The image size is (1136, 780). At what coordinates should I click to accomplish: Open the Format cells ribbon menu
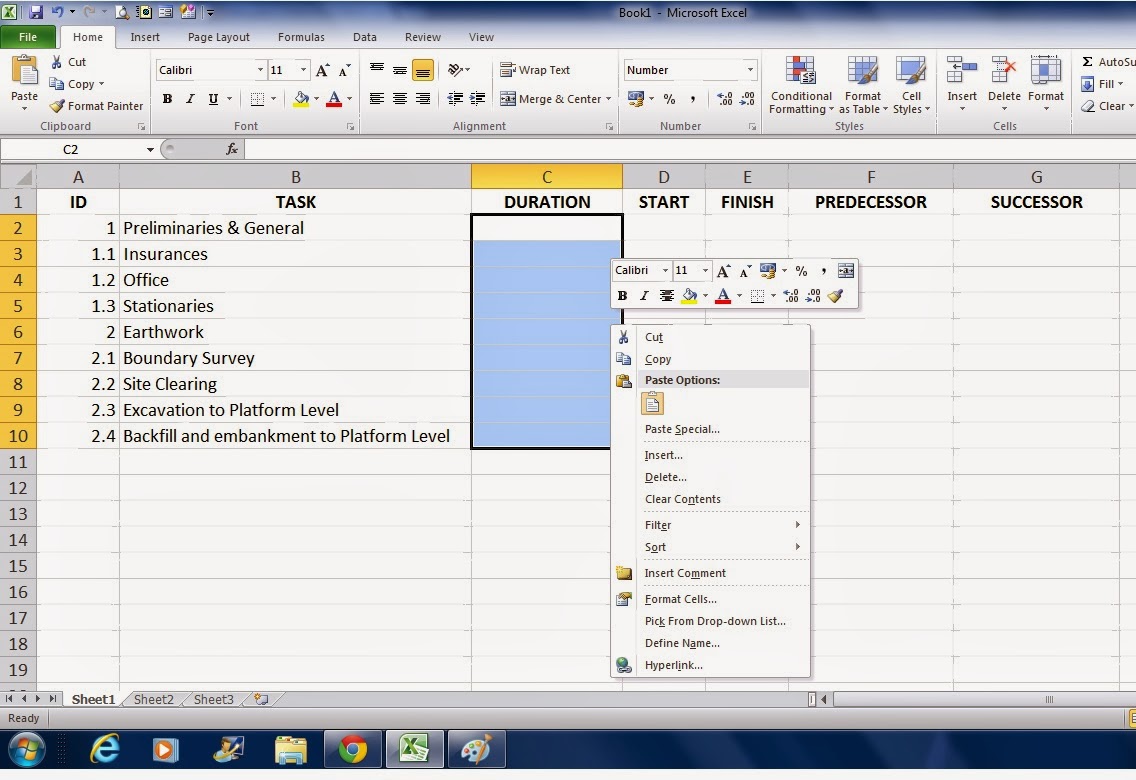1045,83
